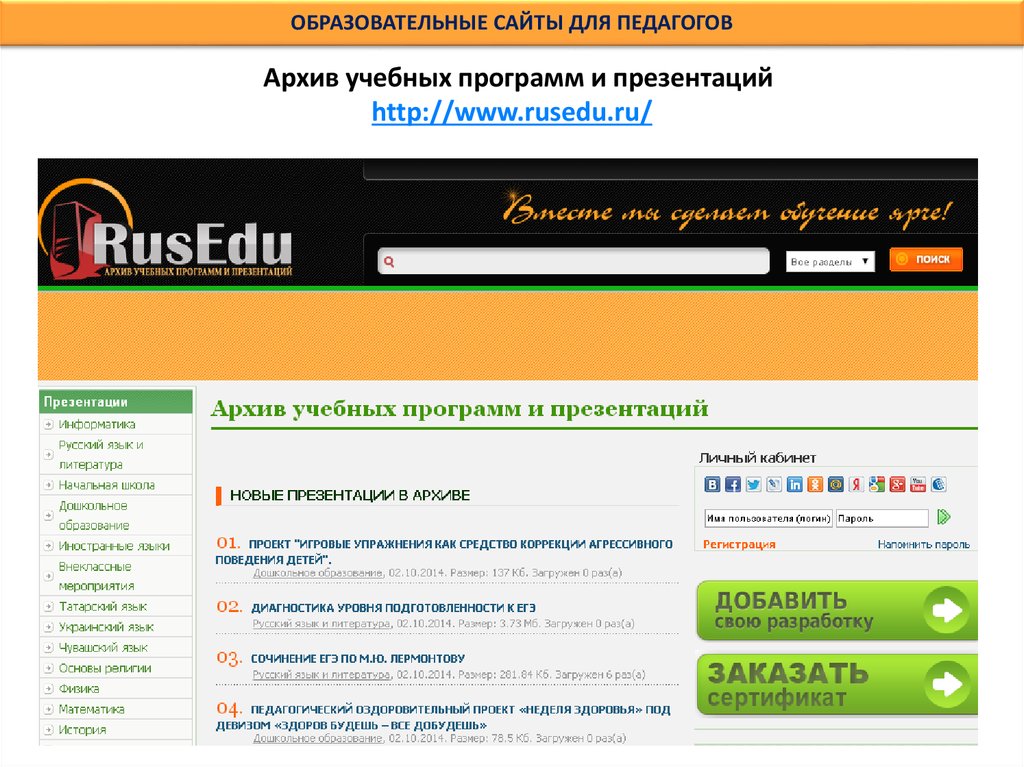Click the LiveJournal pencil icon
Viewport: 1024px width, 767px height.
(x=774, y=484)
